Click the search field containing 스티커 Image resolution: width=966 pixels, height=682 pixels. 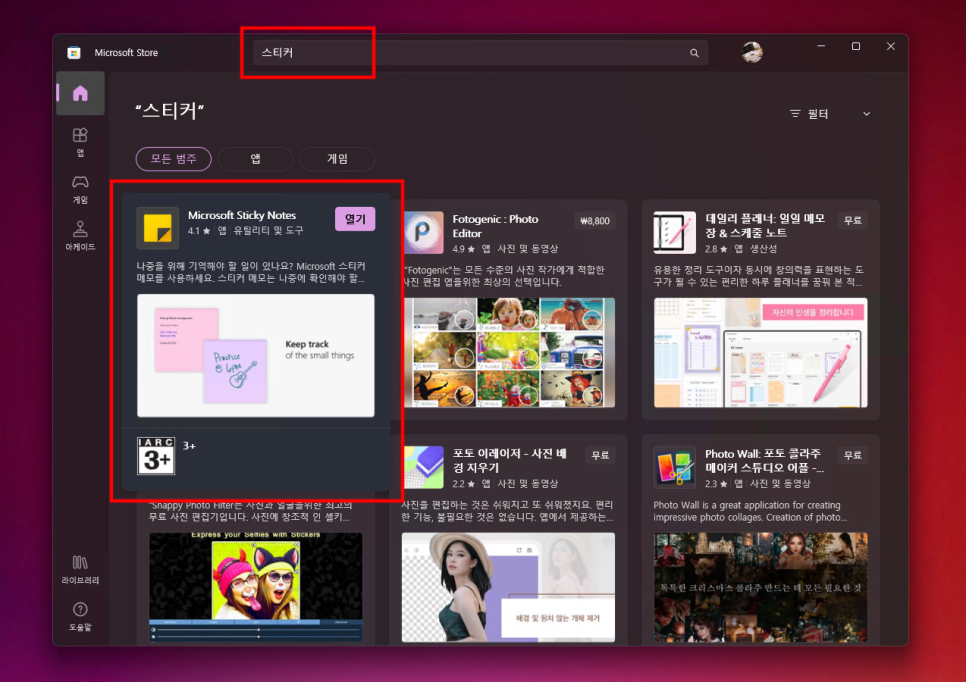pos(480,53)
